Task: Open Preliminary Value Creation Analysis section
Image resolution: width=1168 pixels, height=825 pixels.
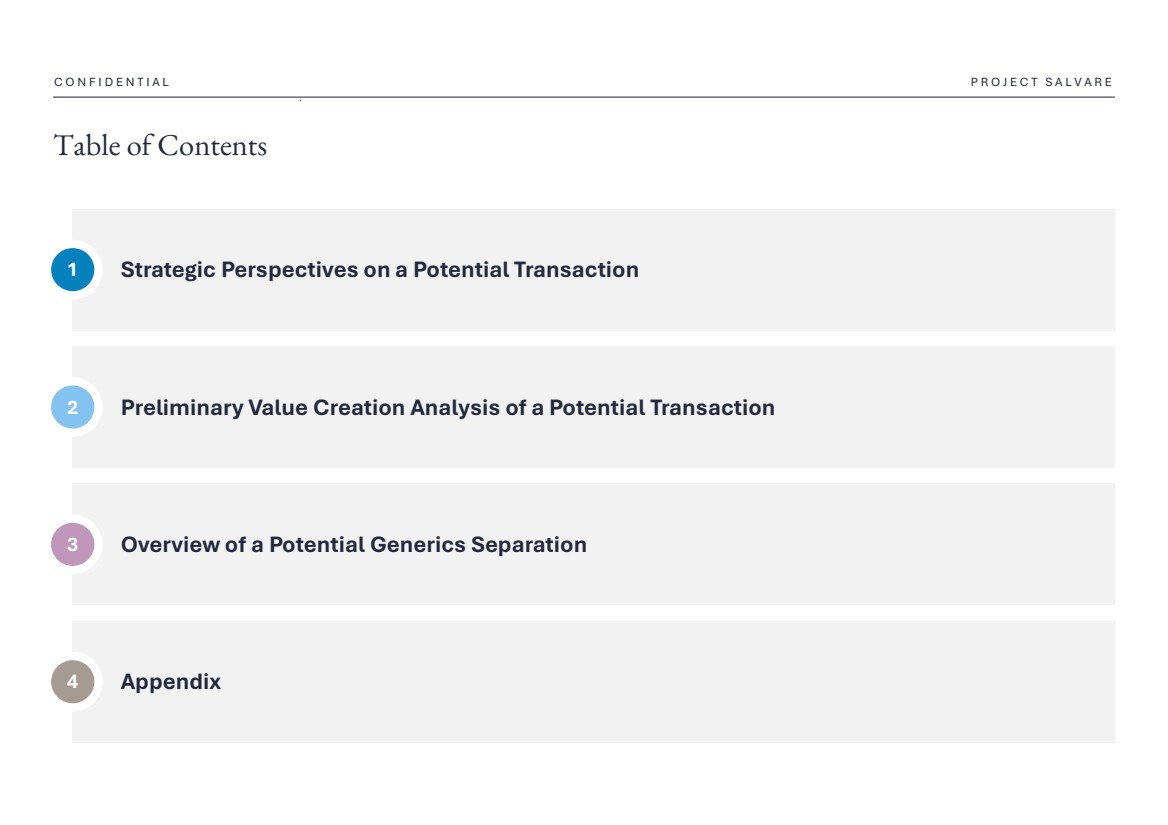Action: click(x=447, y=408)
